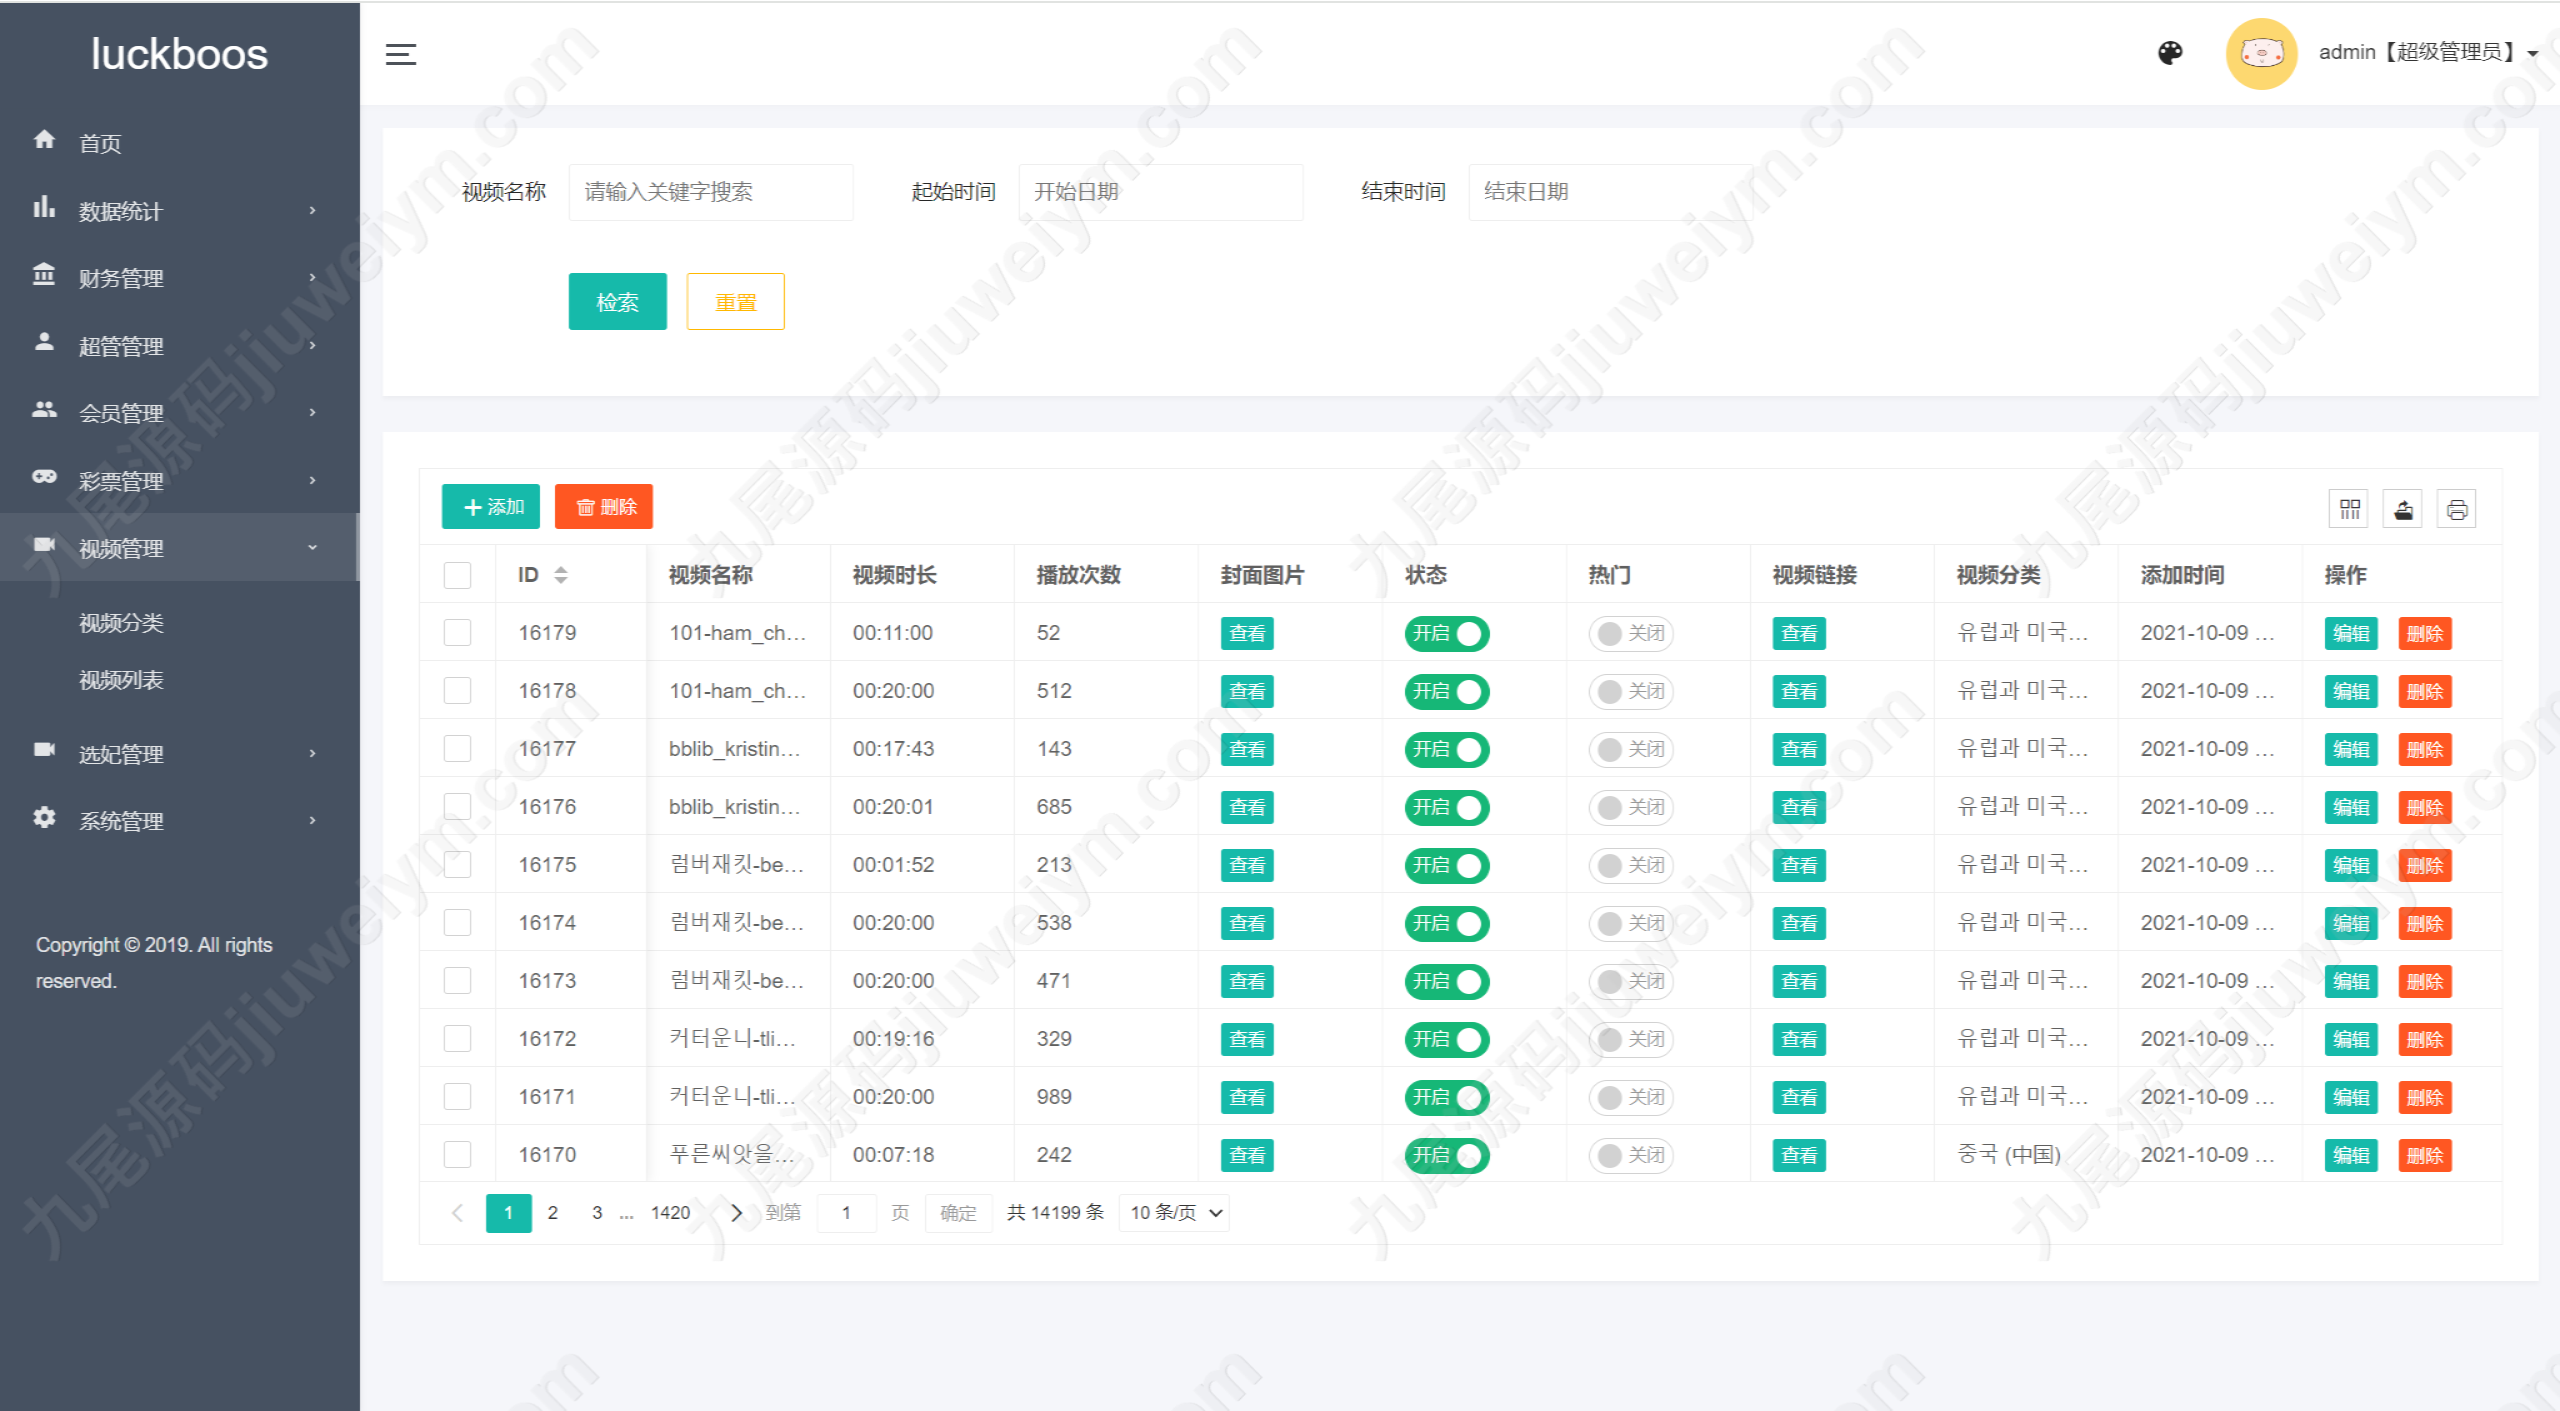Click the bar chart icon for 数据统计
Screen dimensions: 2560x1411
point(44,208)
